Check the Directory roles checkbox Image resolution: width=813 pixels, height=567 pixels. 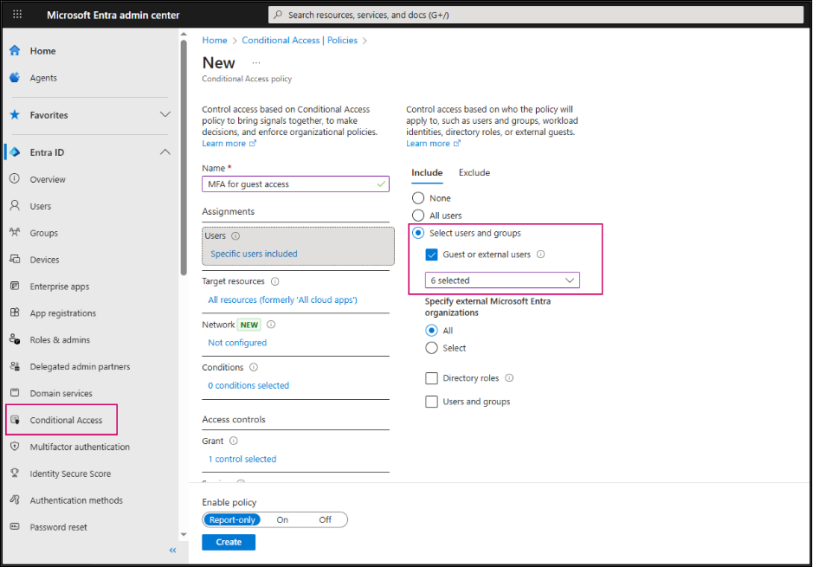click(x=431, y=378)
